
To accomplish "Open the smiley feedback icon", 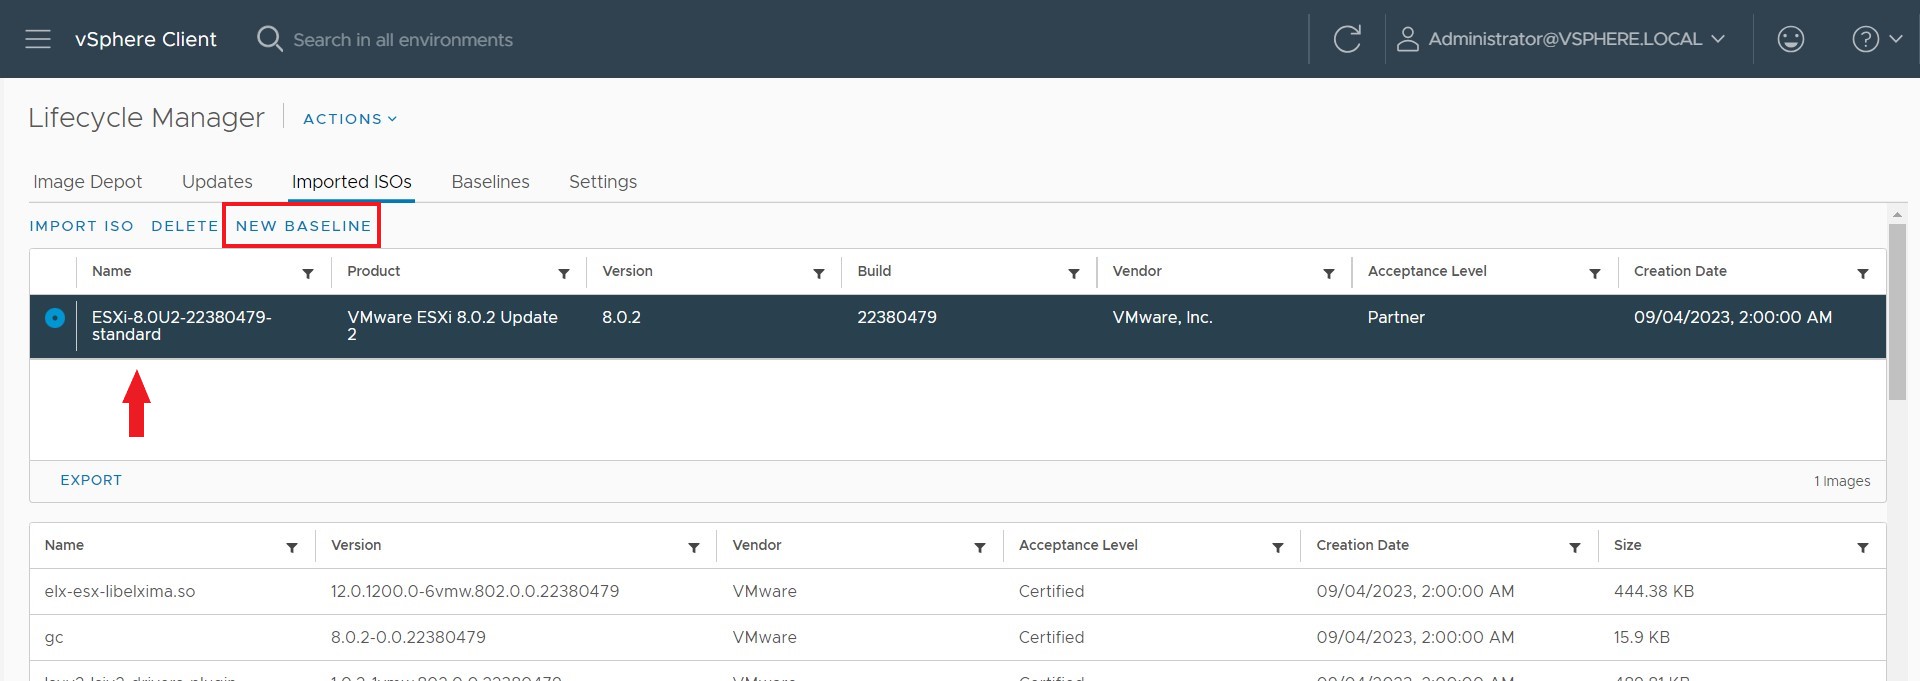I will [x=1790, y=39].
